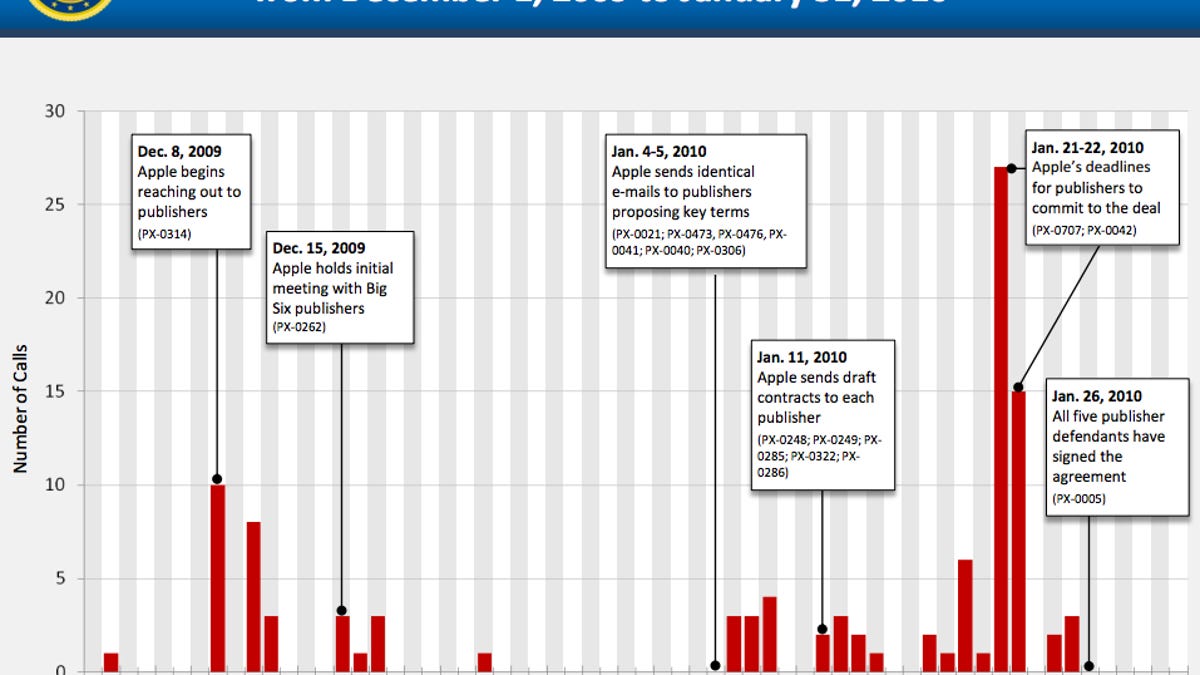Select the Jan. 26, 2010 agreement callout
This screenshot has width=1200, height=675.
[x=1117, y=446]
